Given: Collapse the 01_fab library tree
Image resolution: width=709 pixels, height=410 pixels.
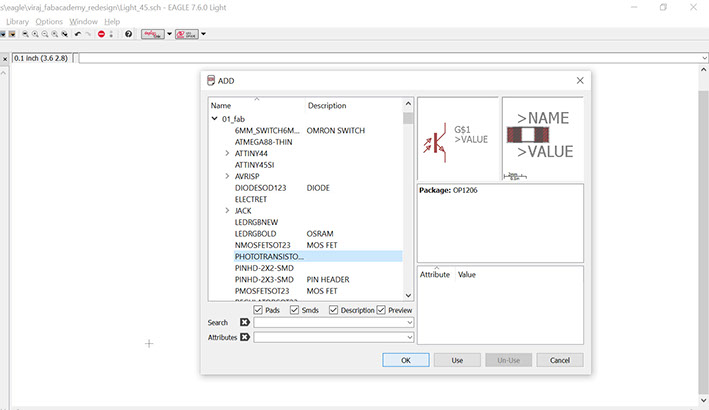Looking at the screenshot, I should [215, 119].
